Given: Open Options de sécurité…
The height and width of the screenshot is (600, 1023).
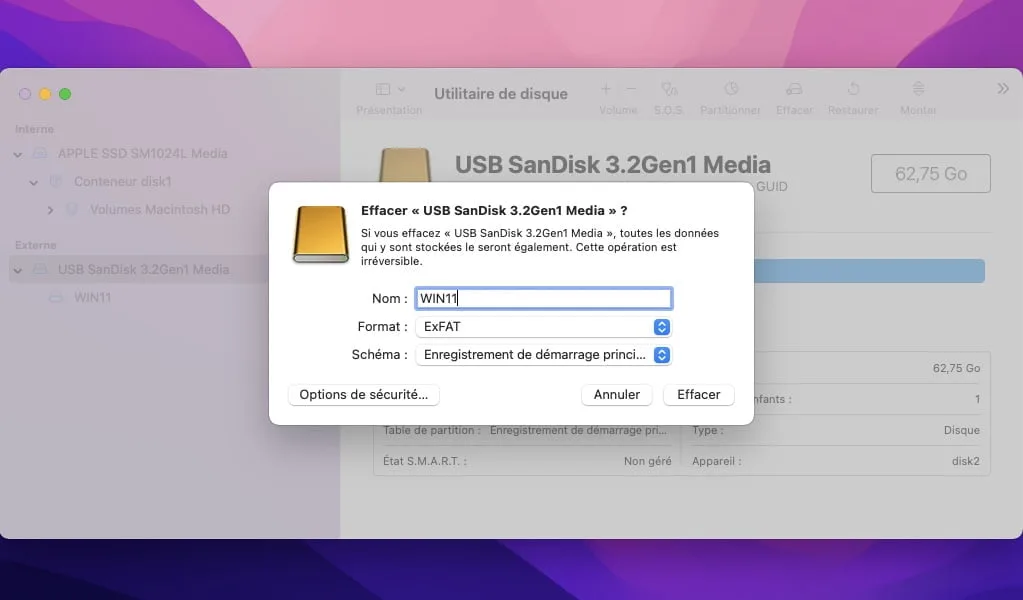Looking at the screenshot, I should [x=363, y=395].
